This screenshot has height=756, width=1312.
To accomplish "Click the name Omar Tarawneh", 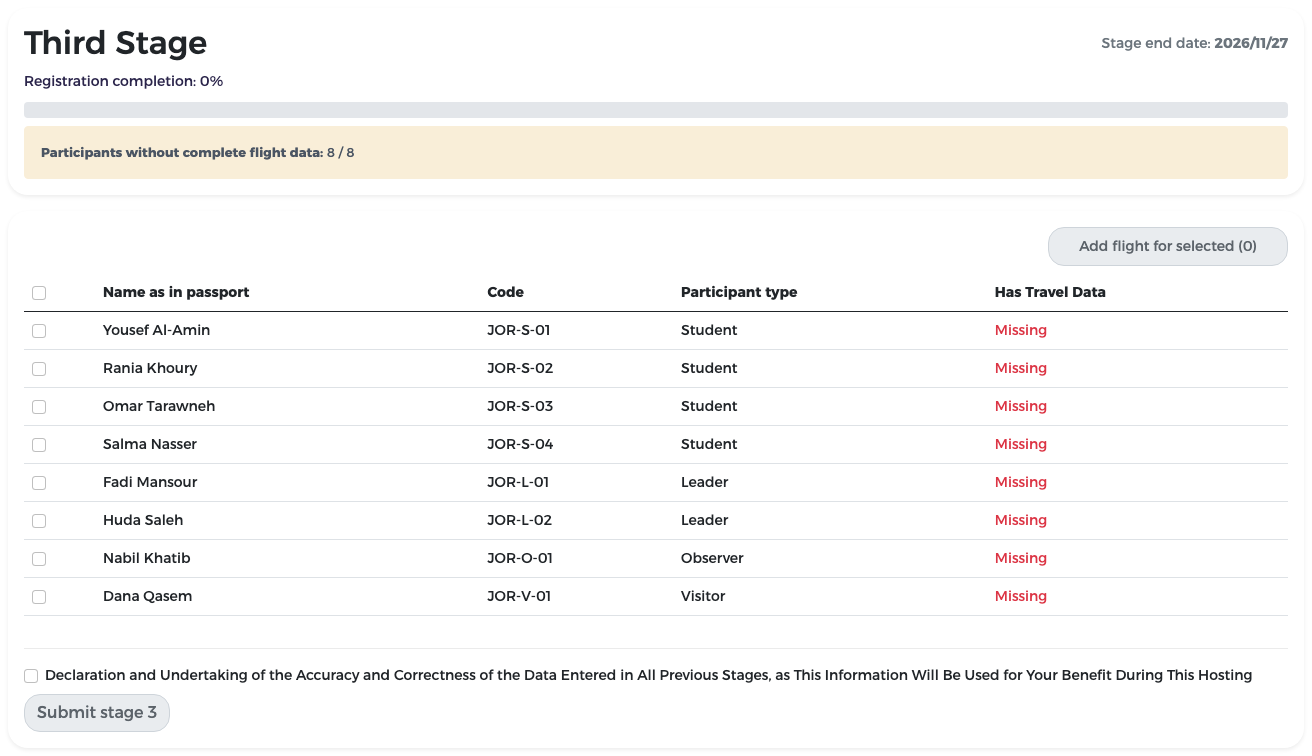I will (x=159, y=406).
